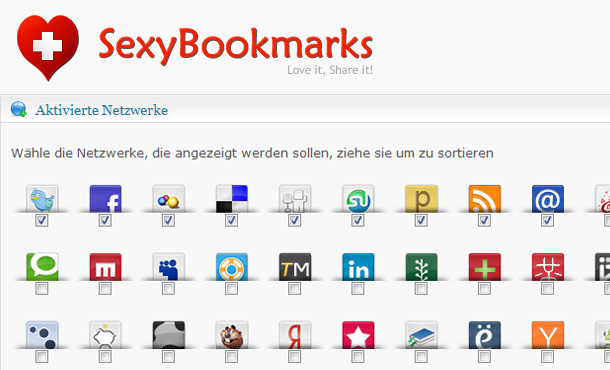This screenshot has height=370, width=610.
Task: Enable checkbox under blue dots icon
Action: click(42, 357)
